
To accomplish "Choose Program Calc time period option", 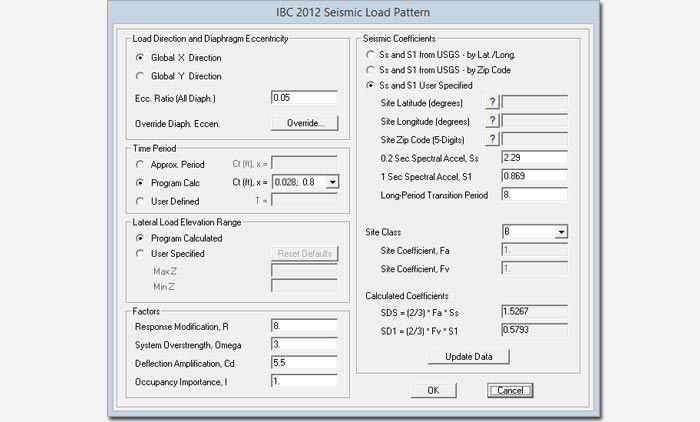I will coord(140,183).
